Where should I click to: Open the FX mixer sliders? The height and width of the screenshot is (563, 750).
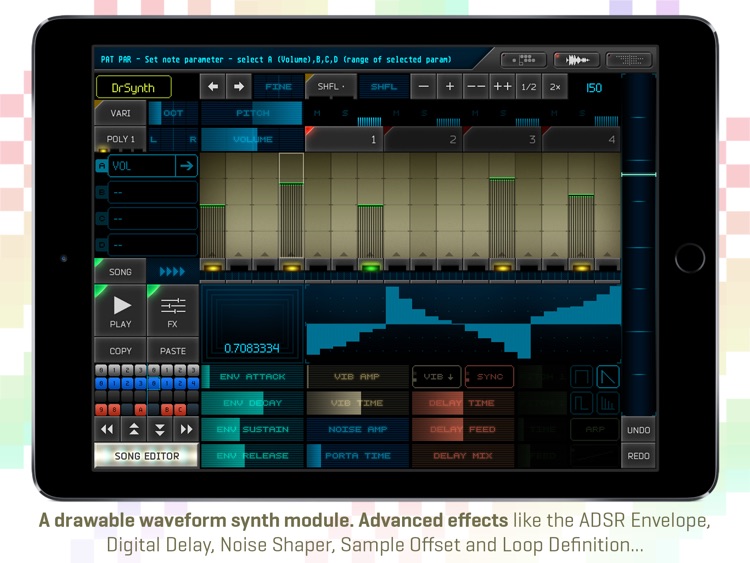(x=173, y=310)
